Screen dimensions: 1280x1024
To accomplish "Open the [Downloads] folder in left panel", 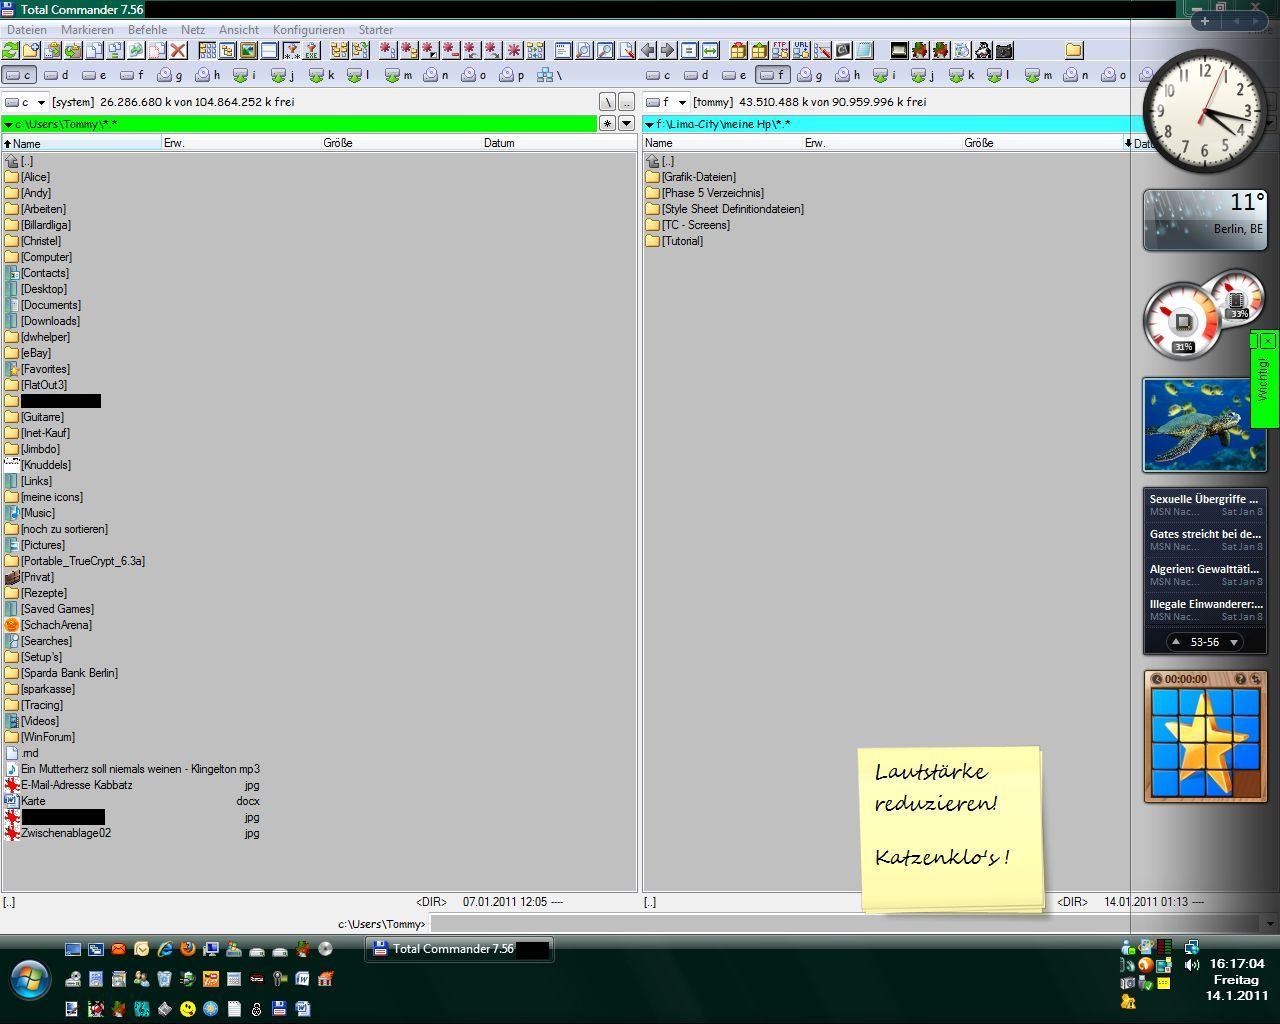I will click(50, 321).
